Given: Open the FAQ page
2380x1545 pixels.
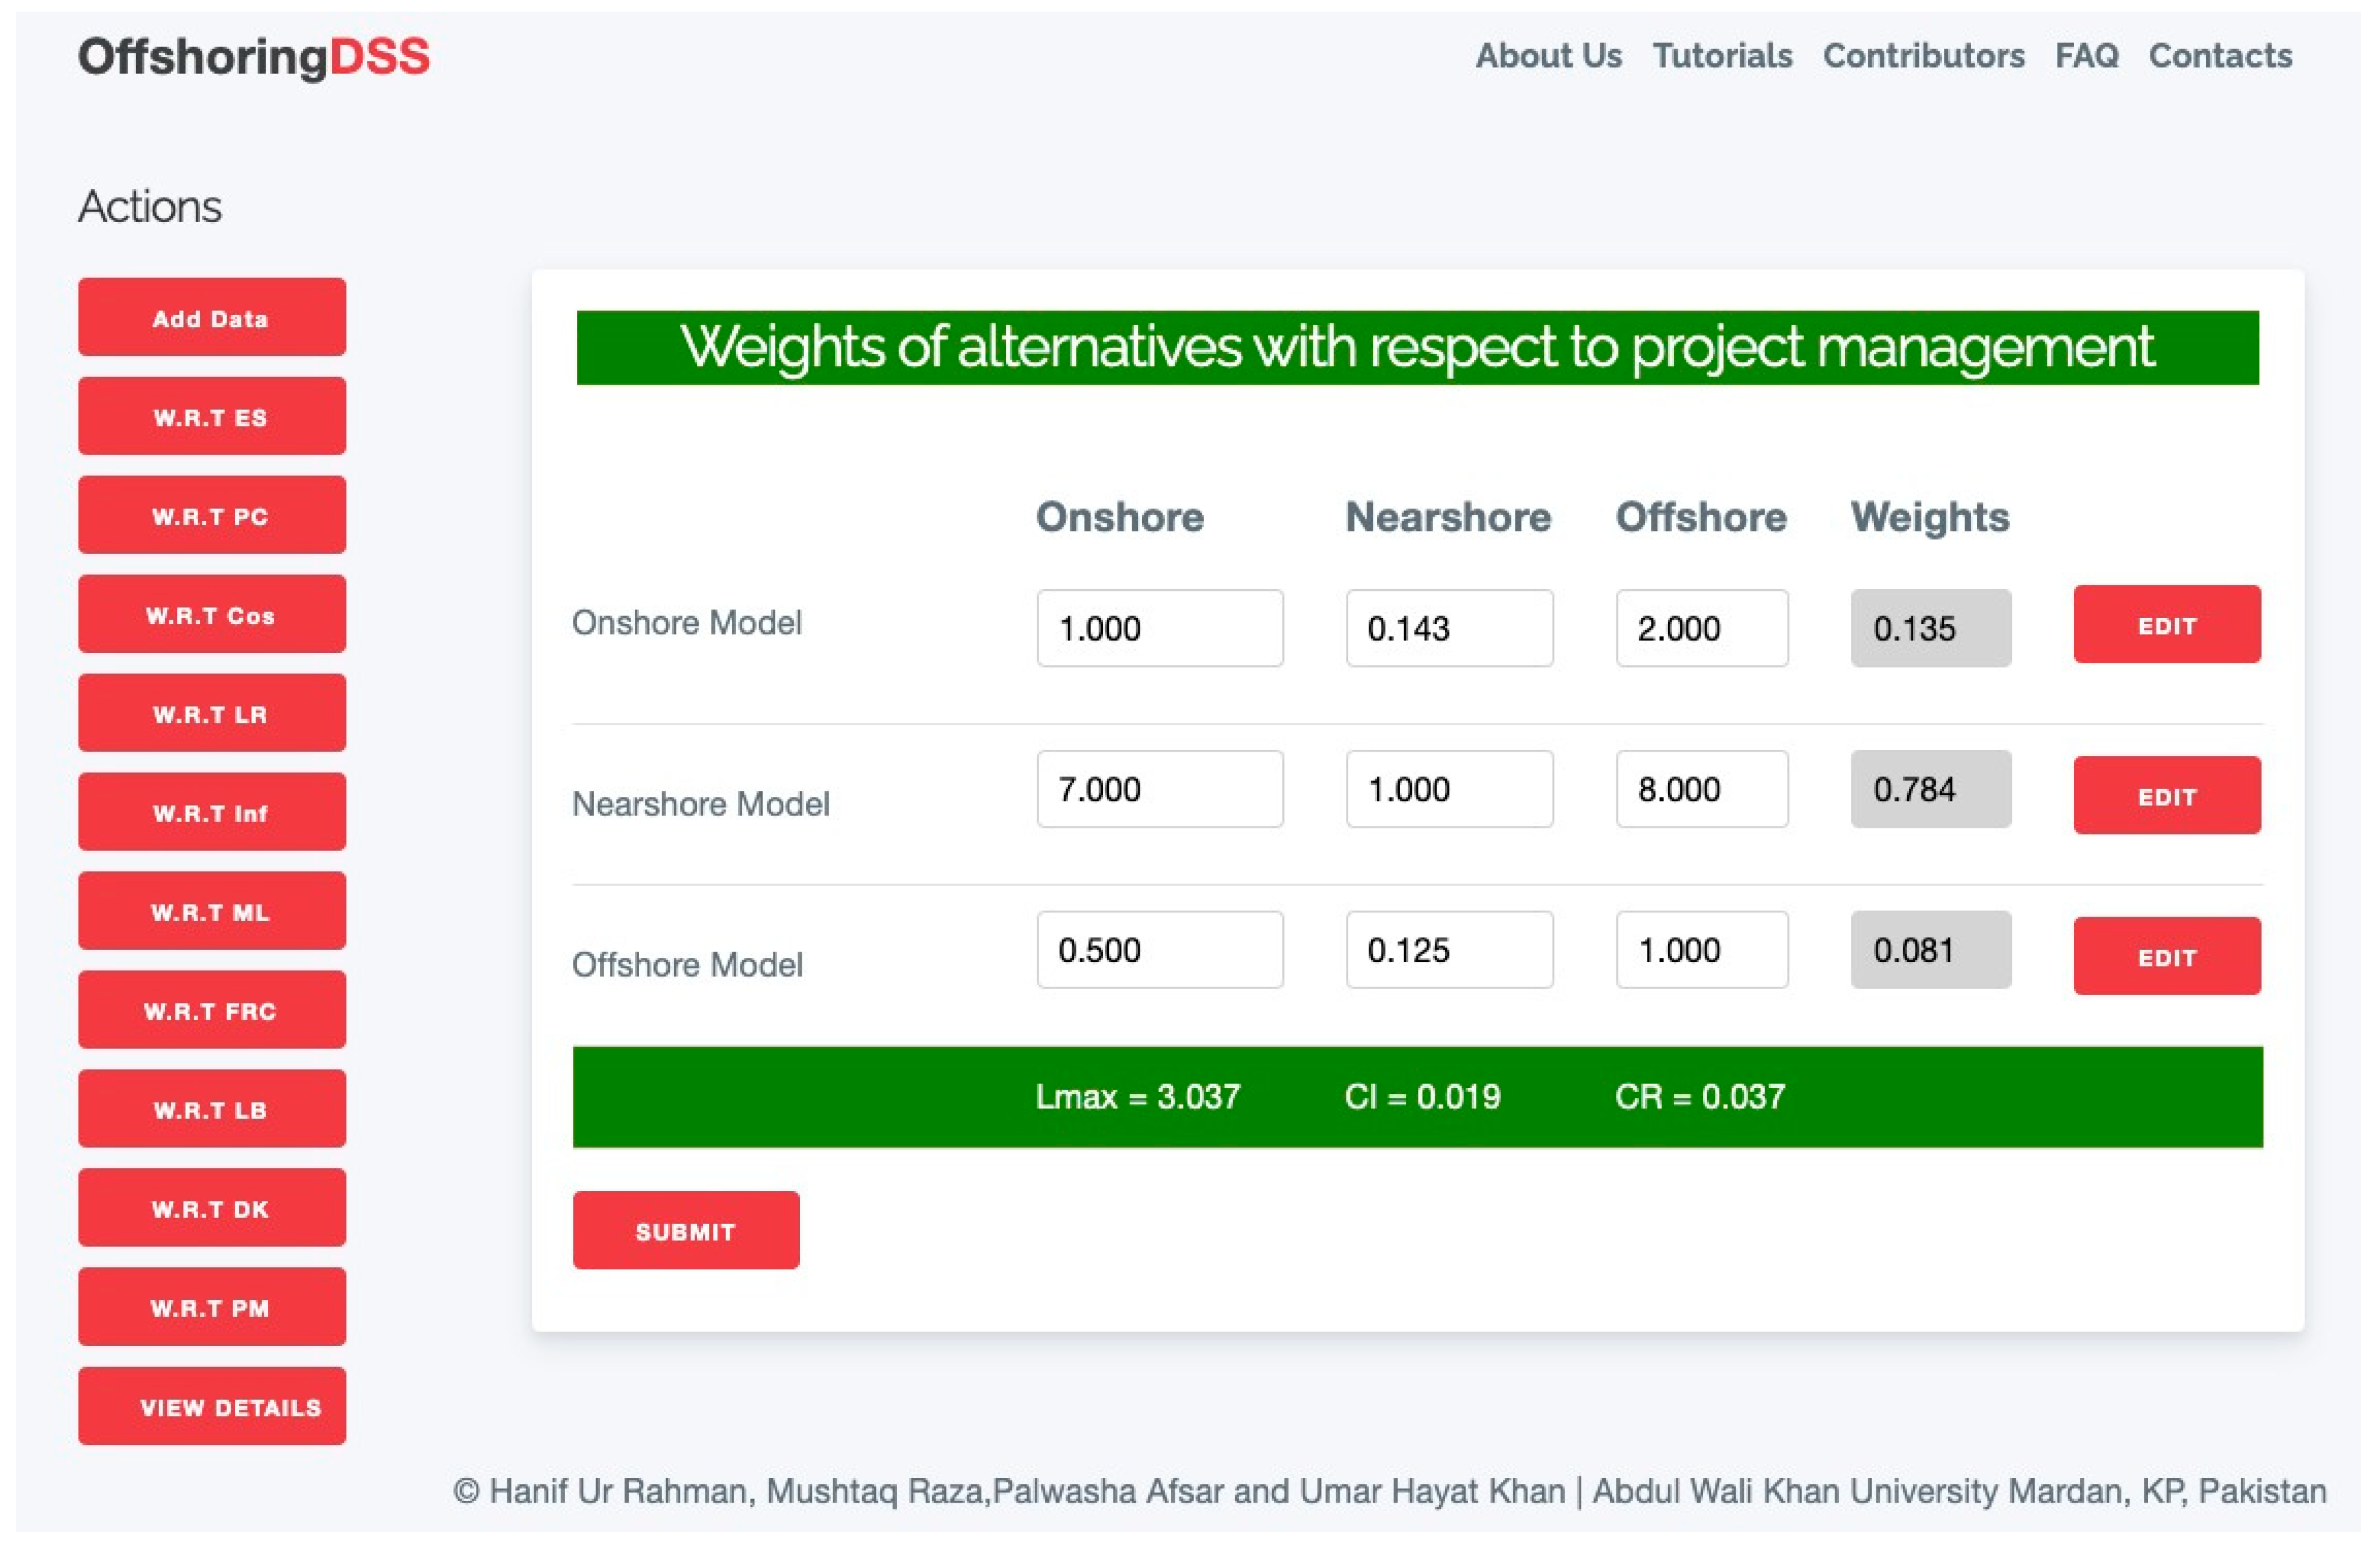Looking at the screenshot, I should pos(2086,56).
